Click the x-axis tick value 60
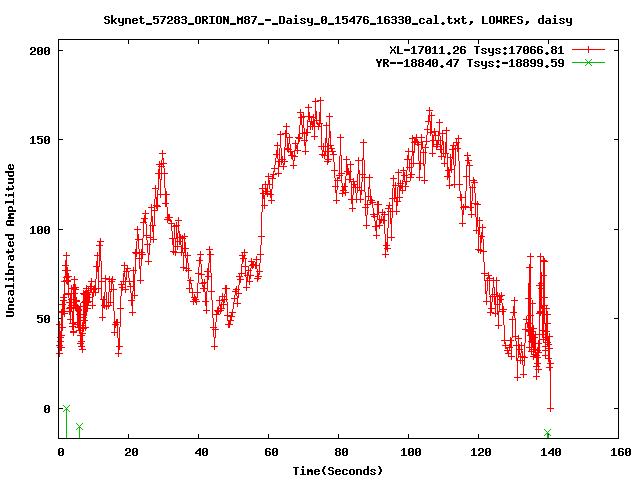Viewport: 640px width, 480px height. (271, 452)
